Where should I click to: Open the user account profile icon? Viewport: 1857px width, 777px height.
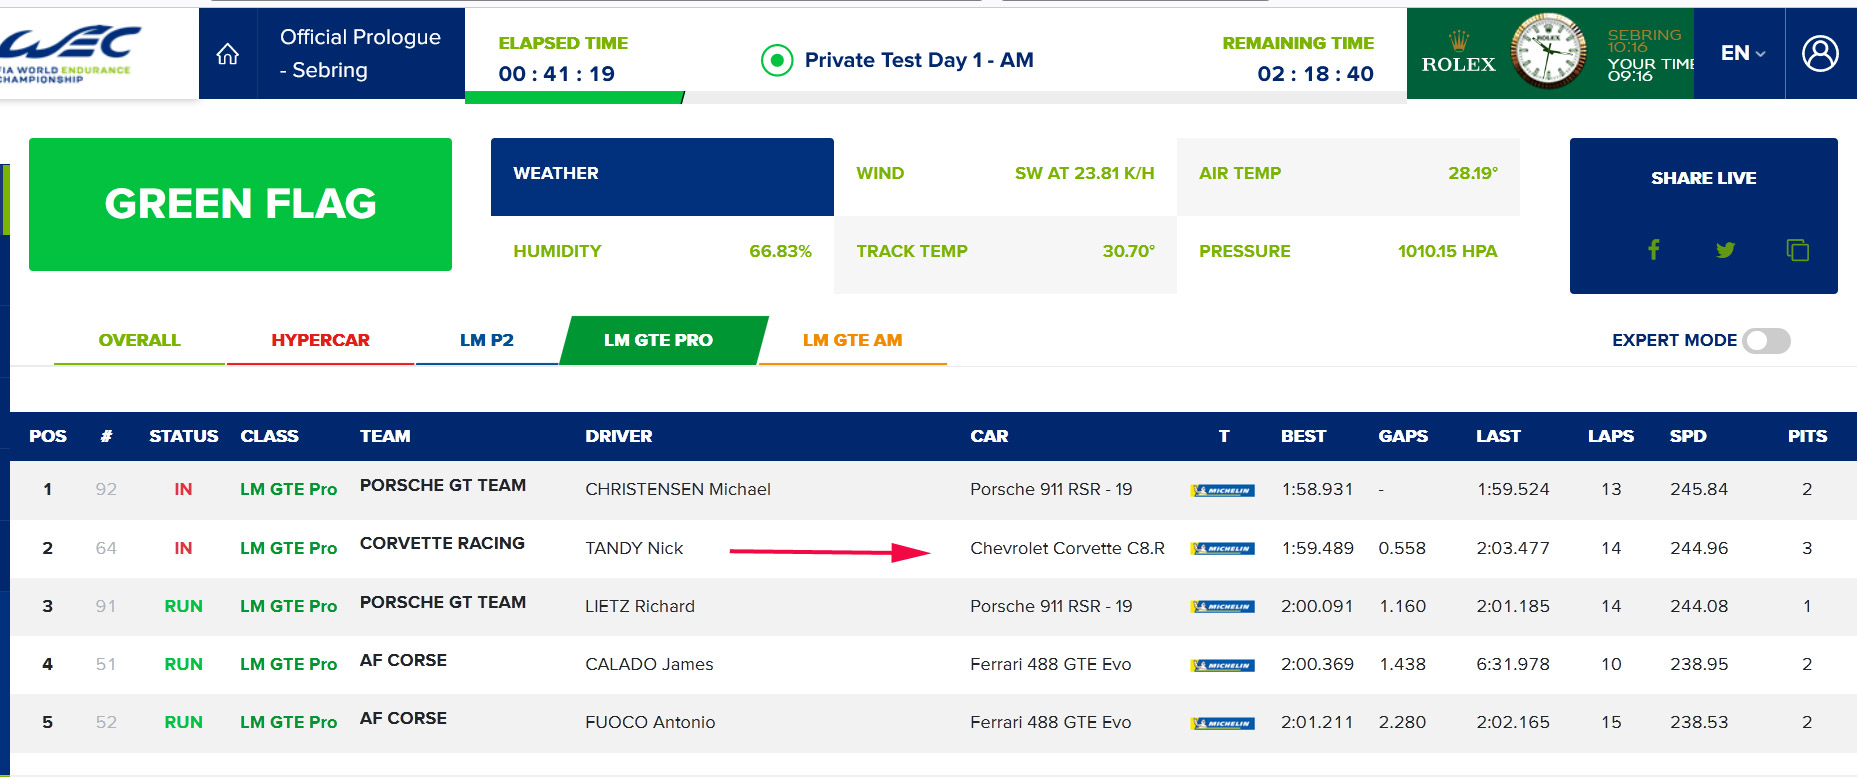[1819, 54]
